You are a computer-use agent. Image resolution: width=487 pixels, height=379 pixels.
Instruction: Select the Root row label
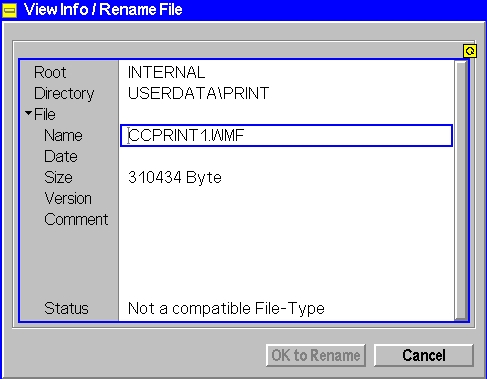click(50, 72)
